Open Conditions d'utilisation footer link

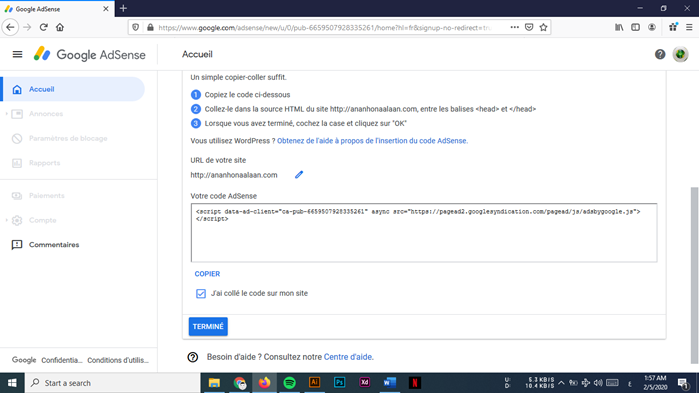coord(118,360)
